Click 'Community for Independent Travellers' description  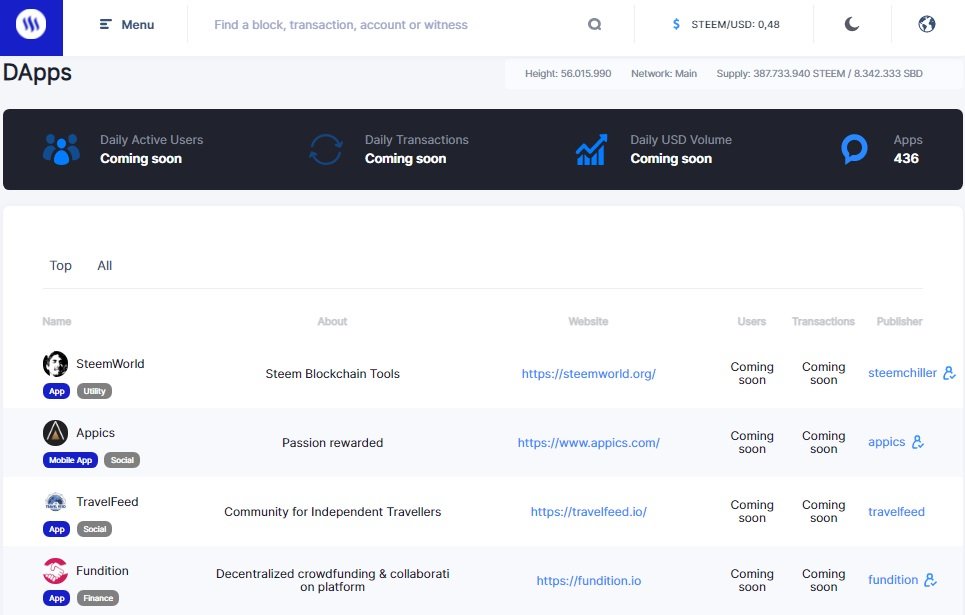coord(332,512)
